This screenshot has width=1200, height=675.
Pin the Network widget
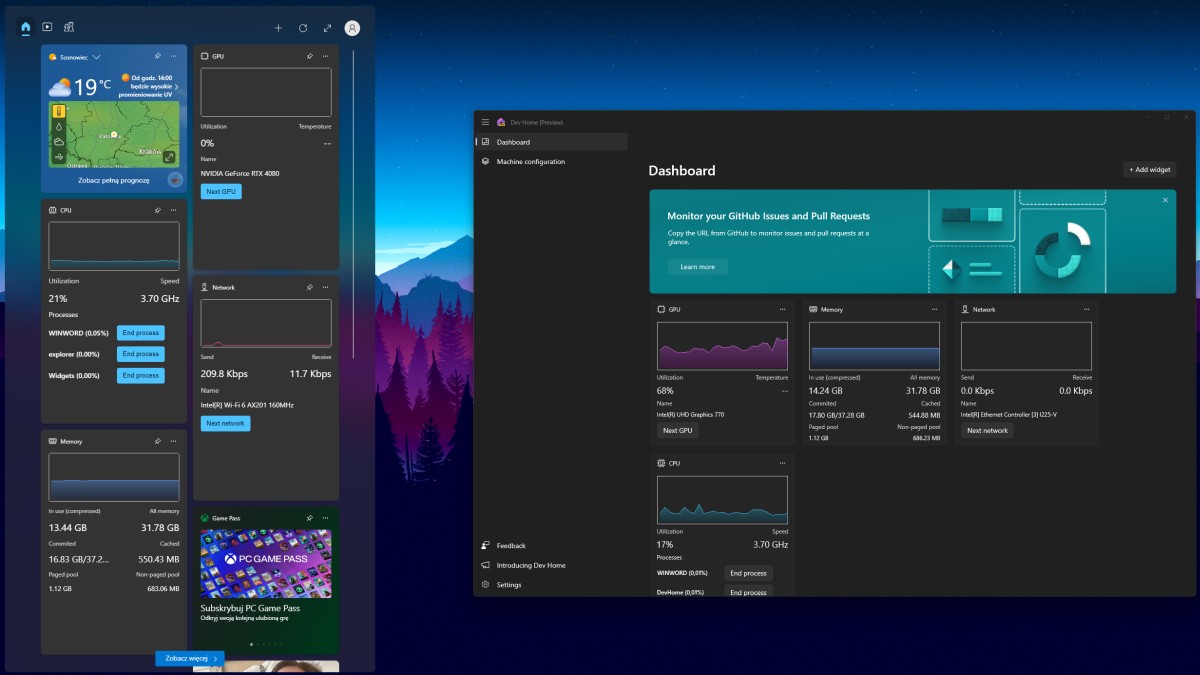(x=310, y=287)
